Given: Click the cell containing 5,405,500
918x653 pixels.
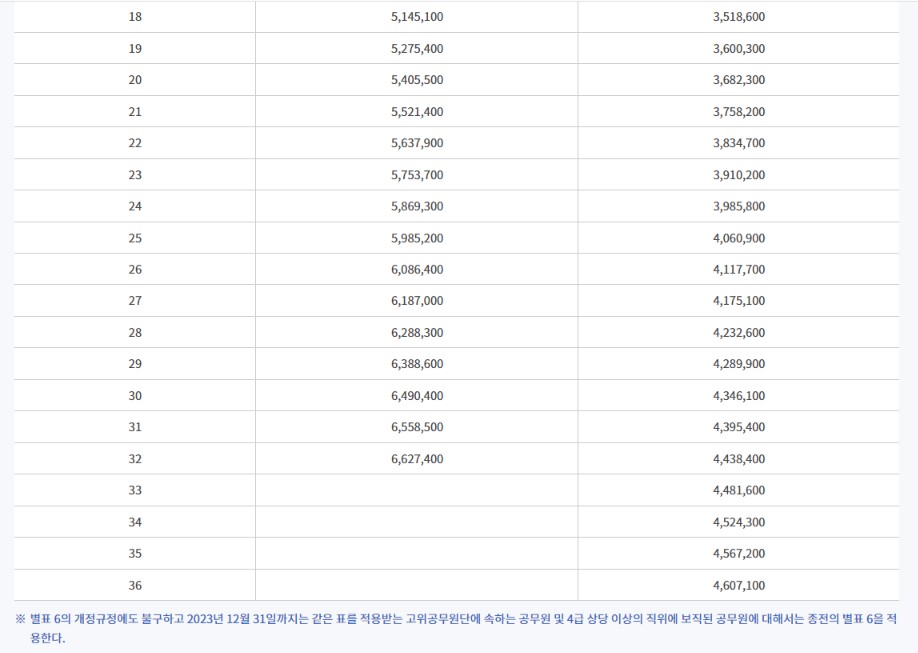Looking at the screenshot, I should (417, 80).
